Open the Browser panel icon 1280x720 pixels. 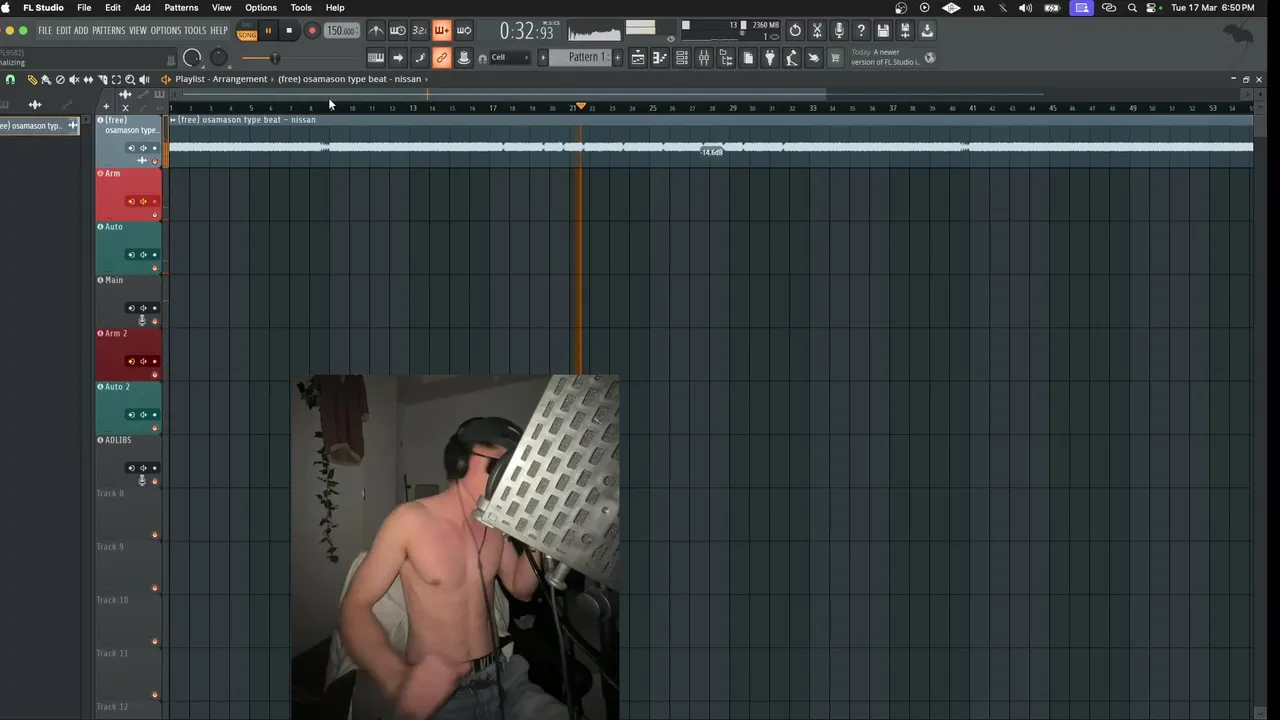[726, 57]
